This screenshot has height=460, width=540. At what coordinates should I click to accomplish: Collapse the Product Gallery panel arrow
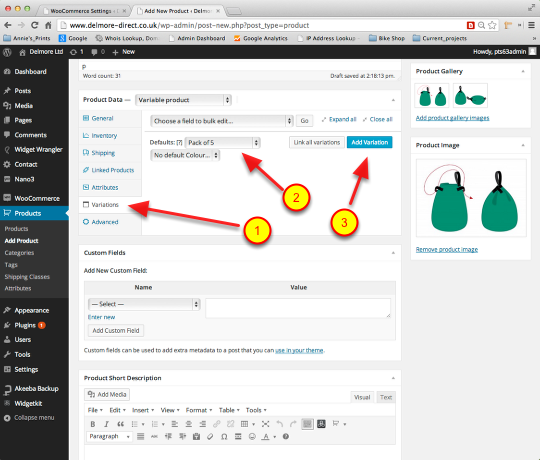(x=523, y=71)
